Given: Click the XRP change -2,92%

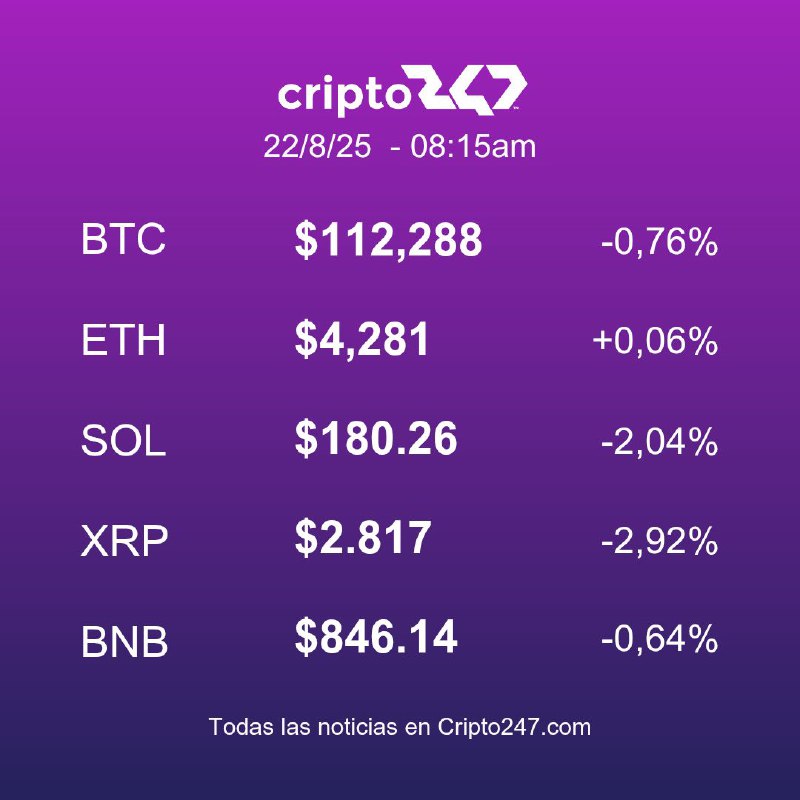Looking at the screenshot, I should point(660,541).
